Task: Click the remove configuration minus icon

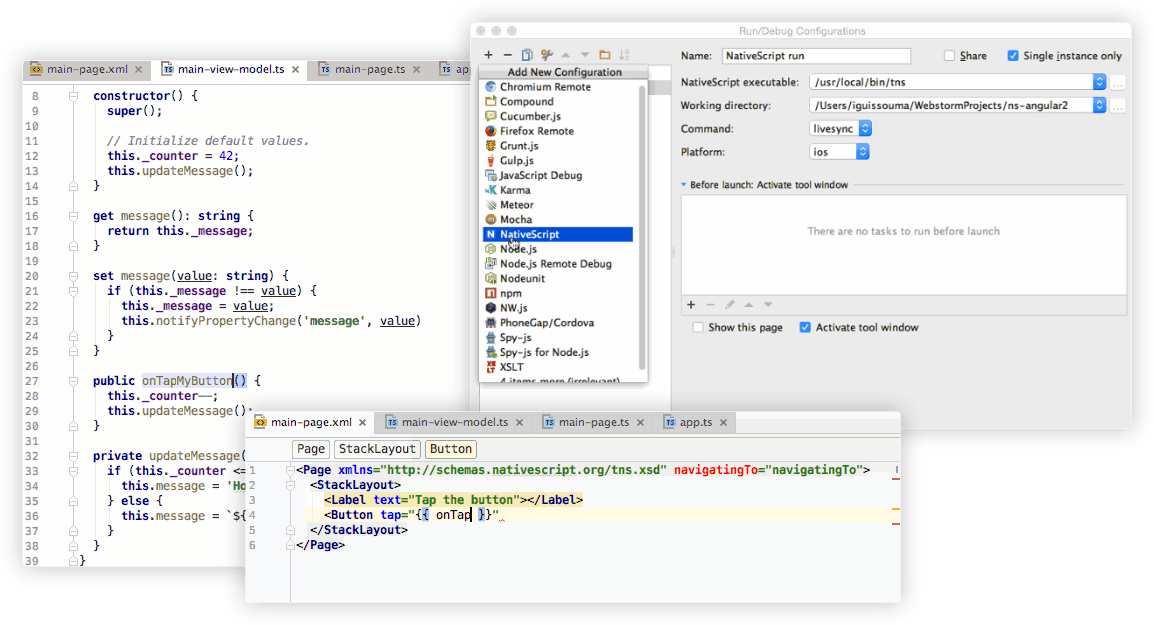Action: tap(507, 54)
